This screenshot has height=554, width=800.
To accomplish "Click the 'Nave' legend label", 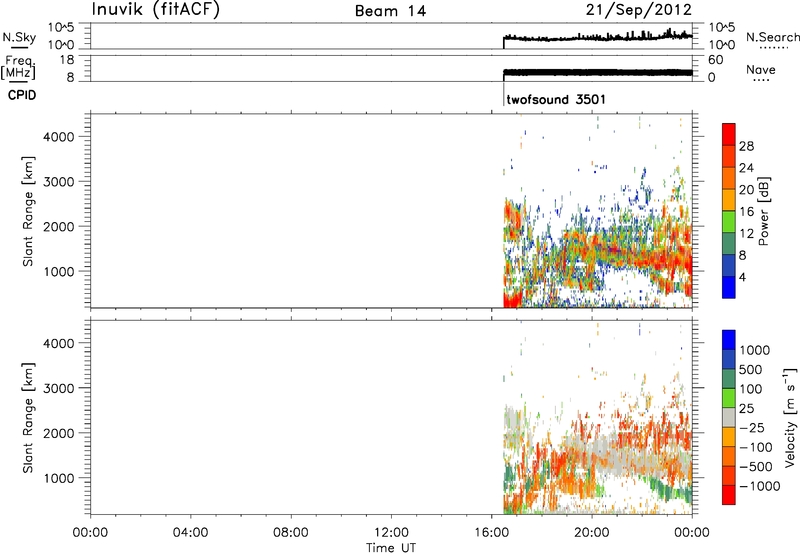I will click(761, 70).
